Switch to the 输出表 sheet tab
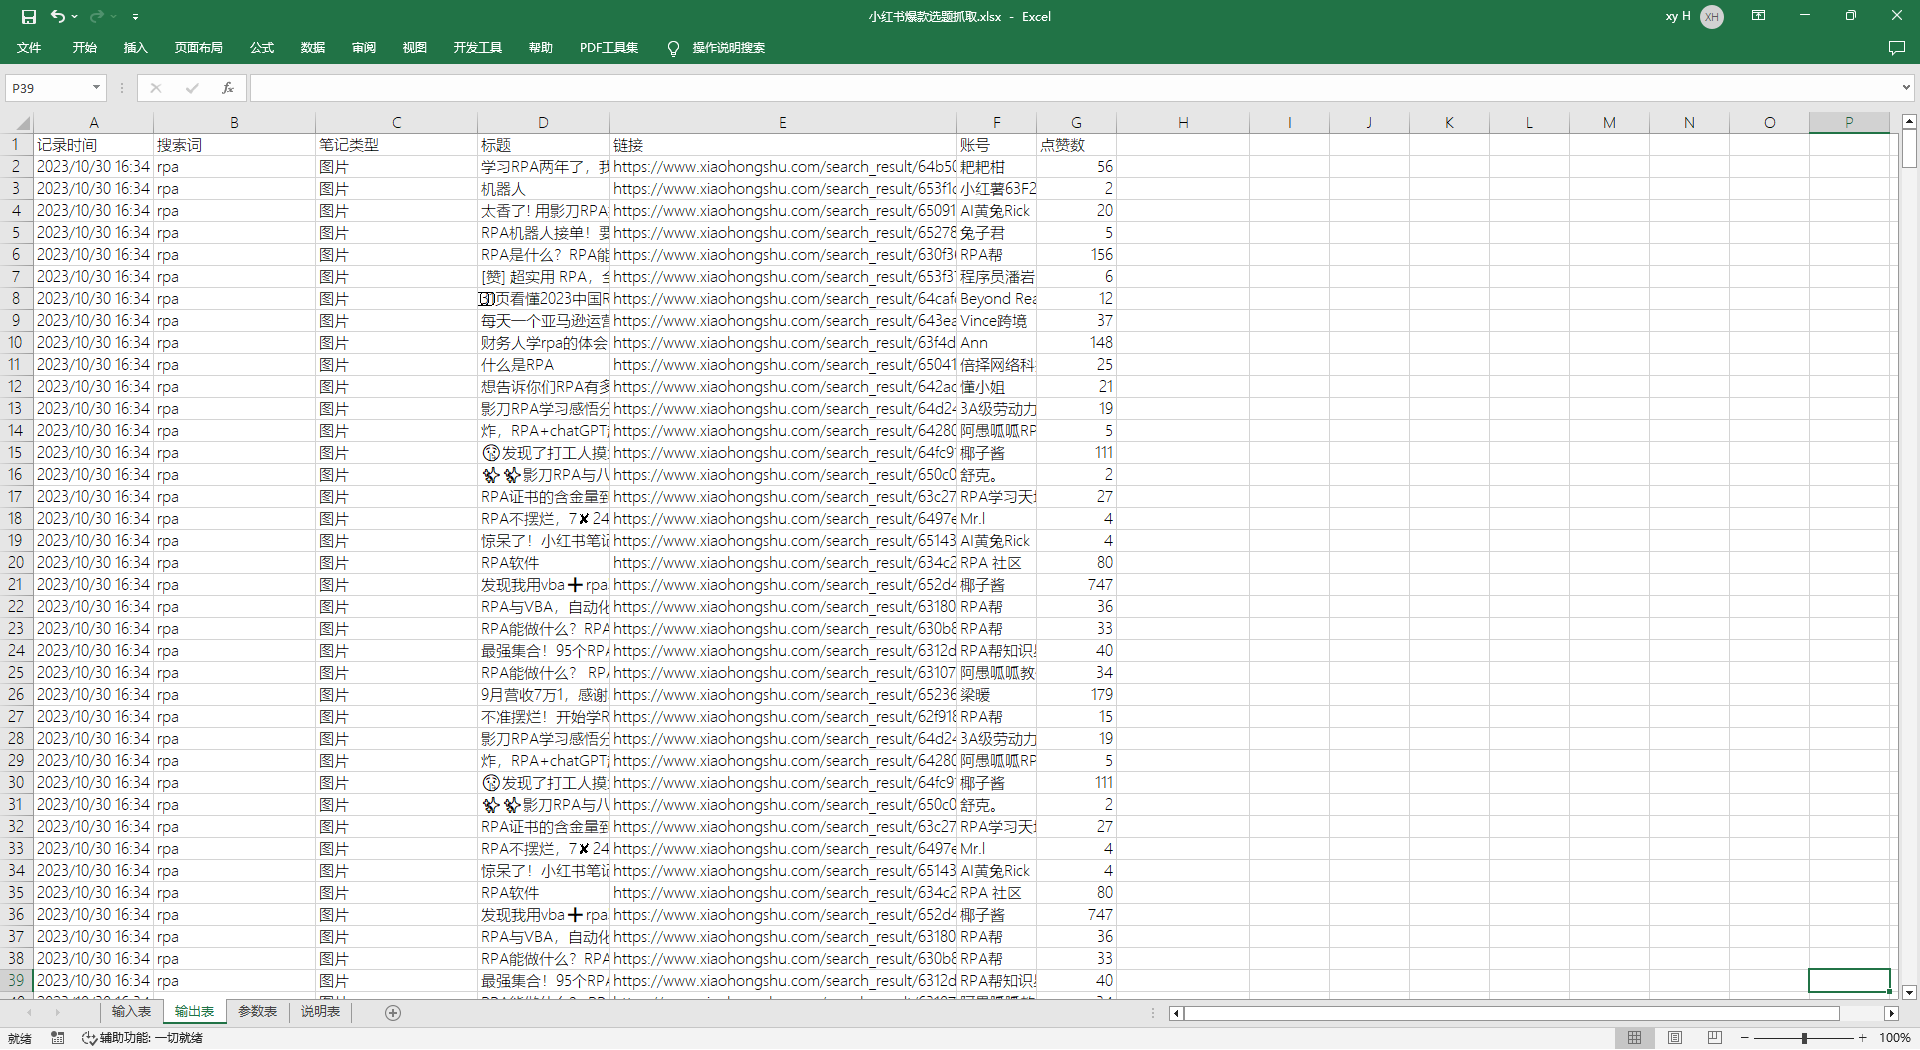 (x=194, y=1012)
